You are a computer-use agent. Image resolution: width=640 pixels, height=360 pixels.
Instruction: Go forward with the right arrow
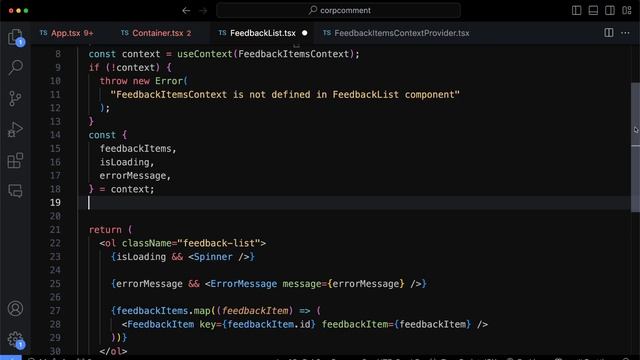pyautogui.click(x=203, y=11)
